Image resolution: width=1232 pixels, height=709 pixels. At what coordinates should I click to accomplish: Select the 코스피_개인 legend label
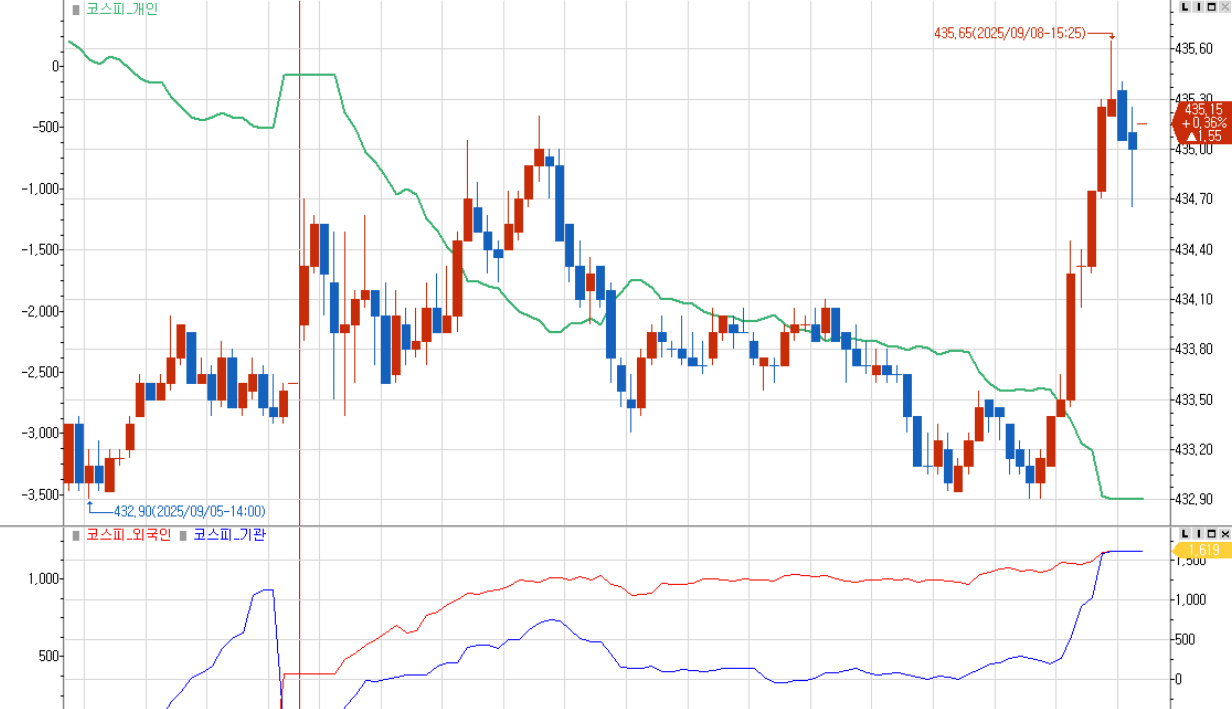coord(121,9)
